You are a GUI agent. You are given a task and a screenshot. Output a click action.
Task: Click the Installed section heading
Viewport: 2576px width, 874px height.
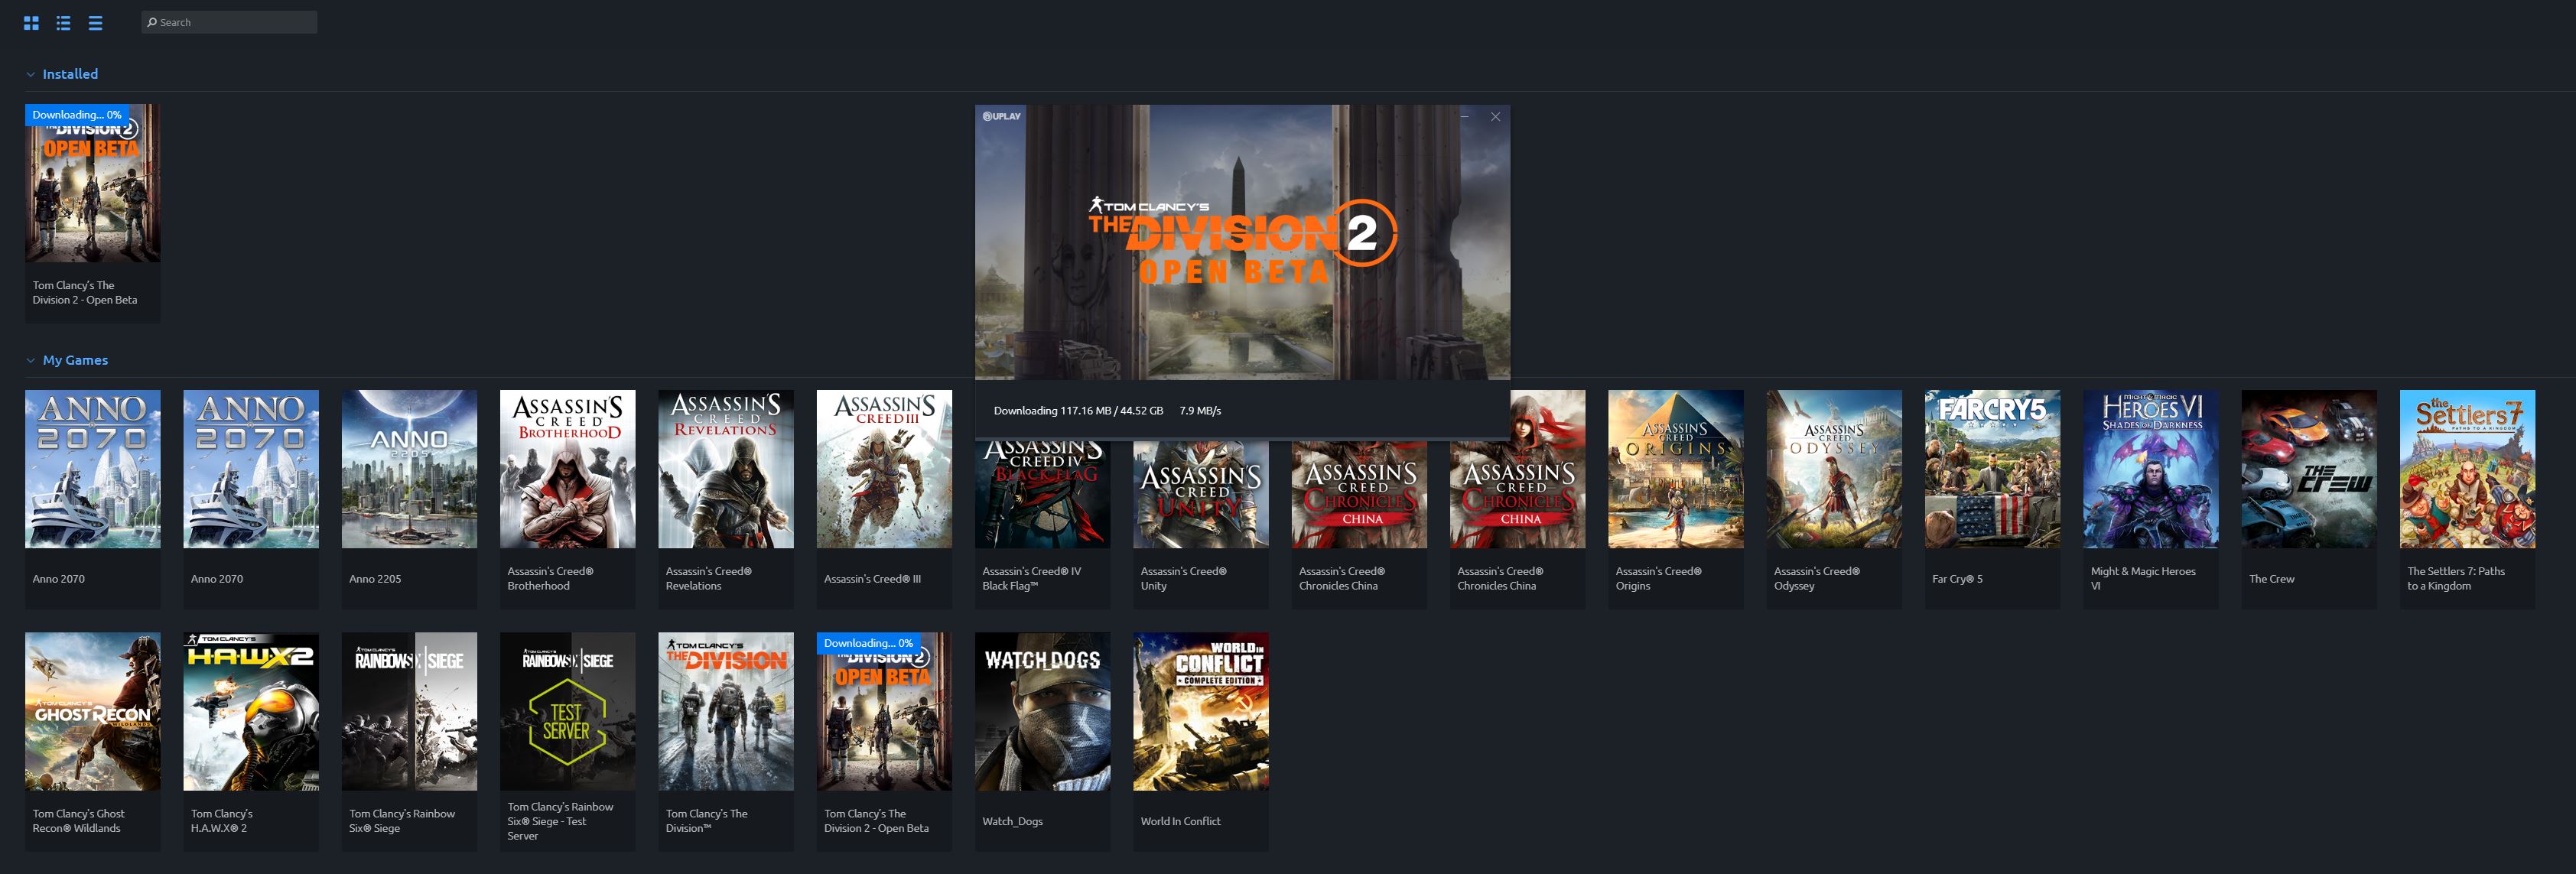tap(70, 74)
